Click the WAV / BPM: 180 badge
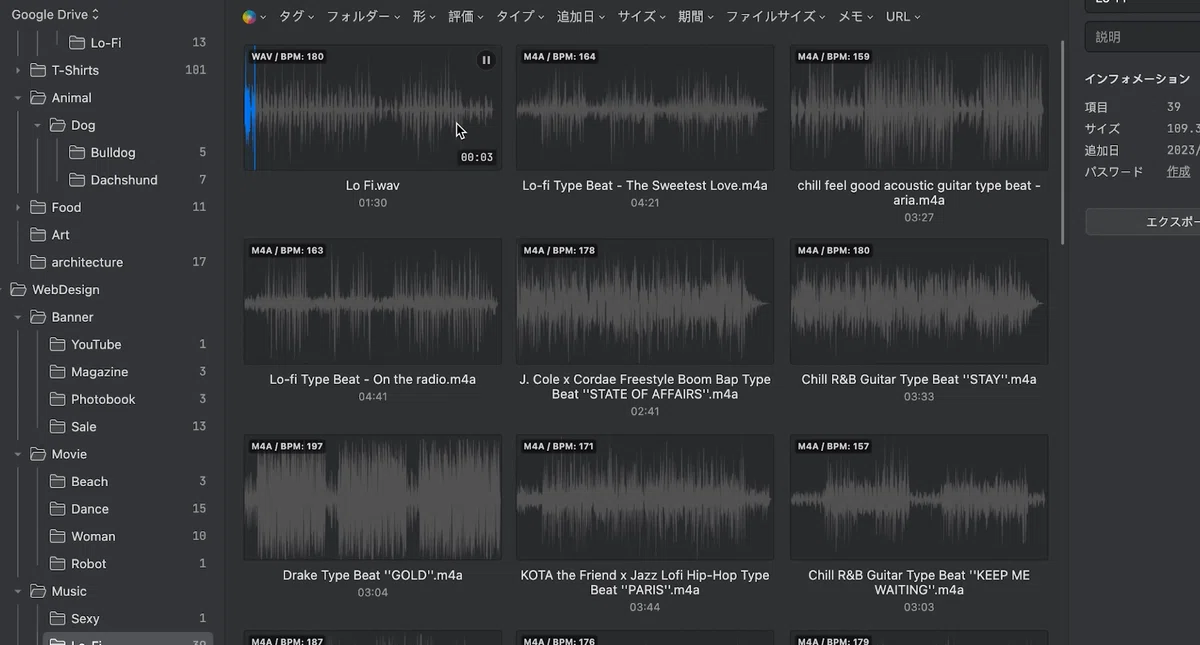The height and width of the screenshot is (645, 1200). point(288,57)
